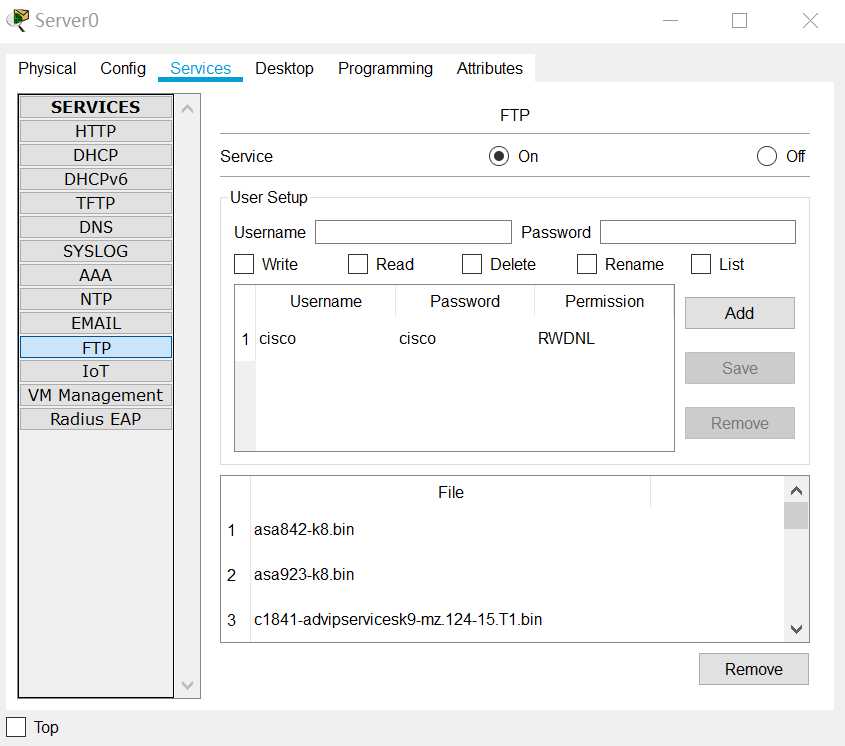The height and width of the screenshot is (746, 845).
Task: Click the file list scrollbar thumb
Action: point(796,516)
